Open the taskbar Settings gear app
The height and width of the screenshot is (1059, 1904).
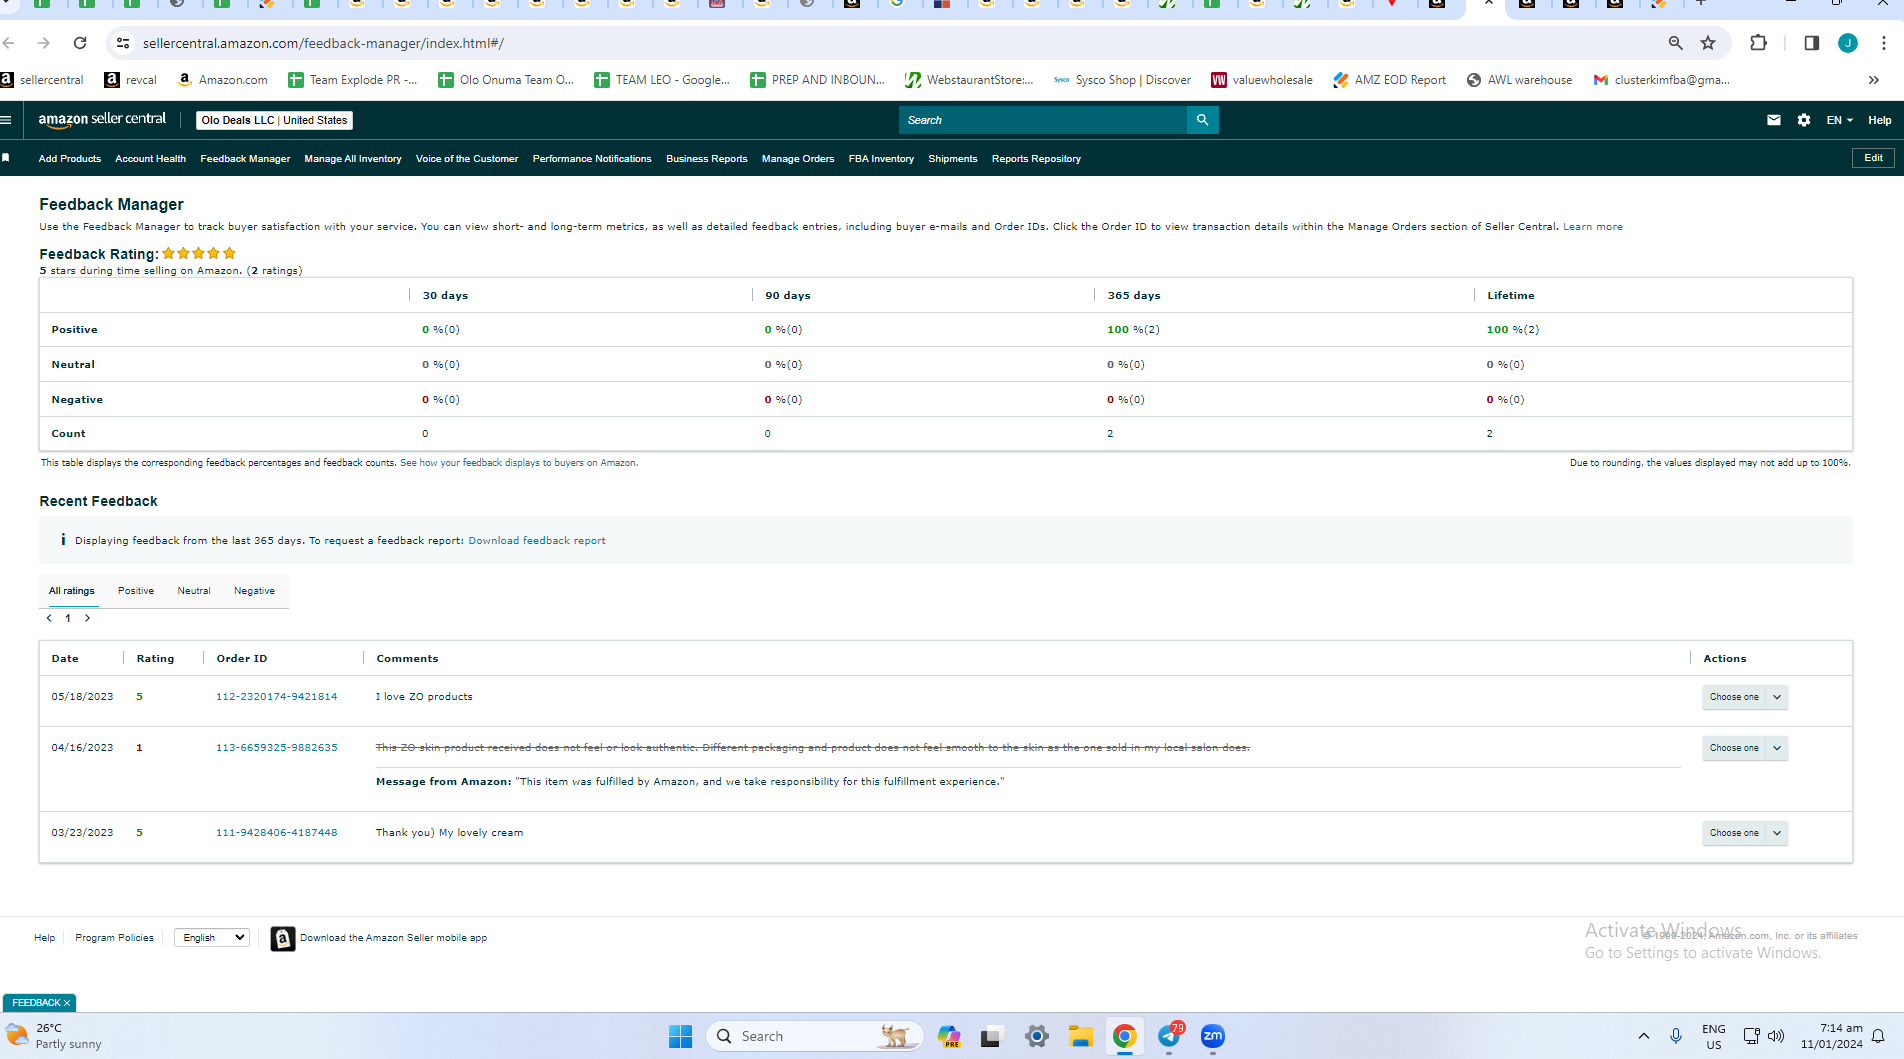point(1037,1036)
